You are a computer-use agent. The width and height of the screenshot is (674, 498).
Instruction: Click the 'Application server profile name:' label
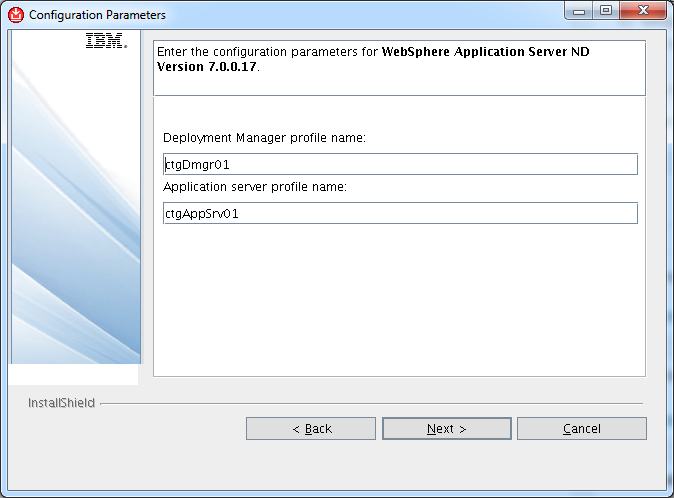[x=255, y=187]
